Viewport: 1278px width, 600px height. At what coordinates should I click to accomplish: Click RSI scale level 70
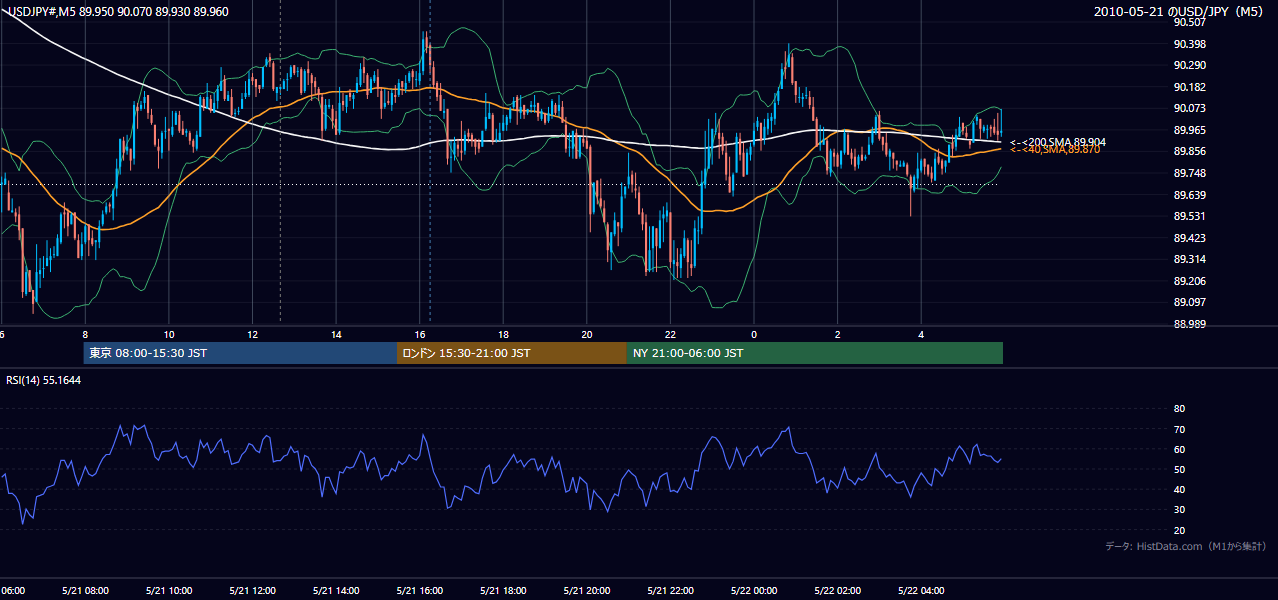tap(1179, 429)
